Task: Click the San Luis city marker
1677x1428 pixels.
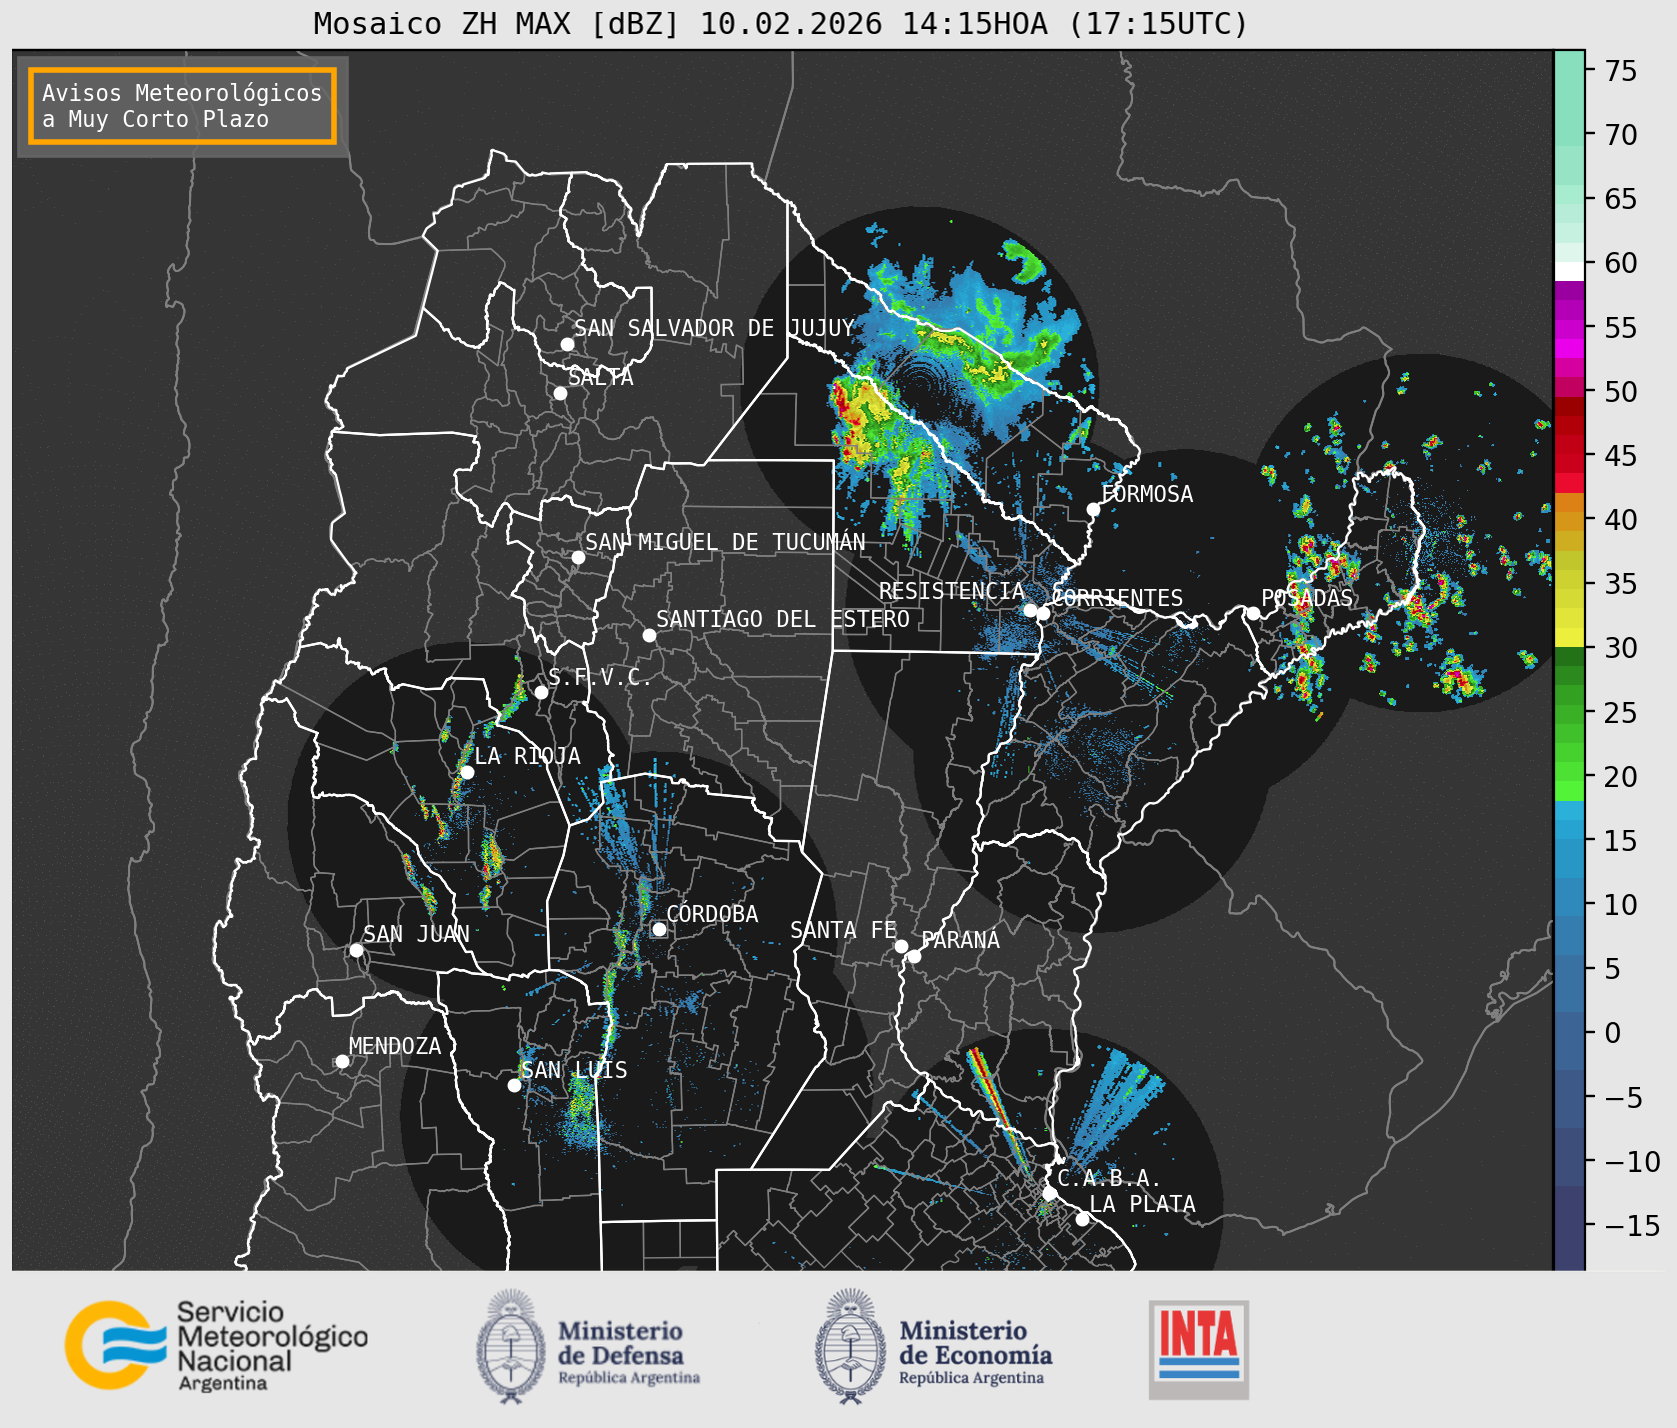Action: tap(514, 1085)
